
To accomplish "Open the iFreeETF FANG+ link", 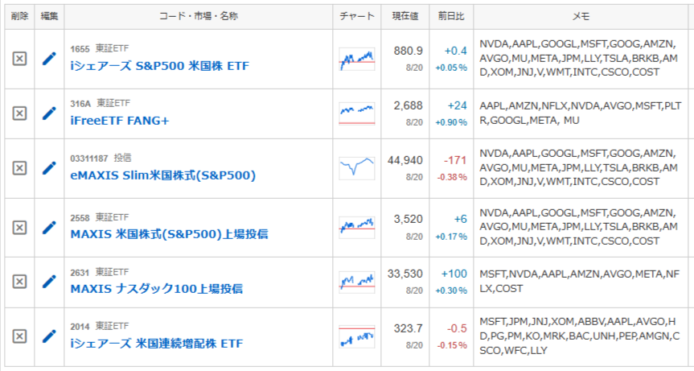I will click(120, 120).
